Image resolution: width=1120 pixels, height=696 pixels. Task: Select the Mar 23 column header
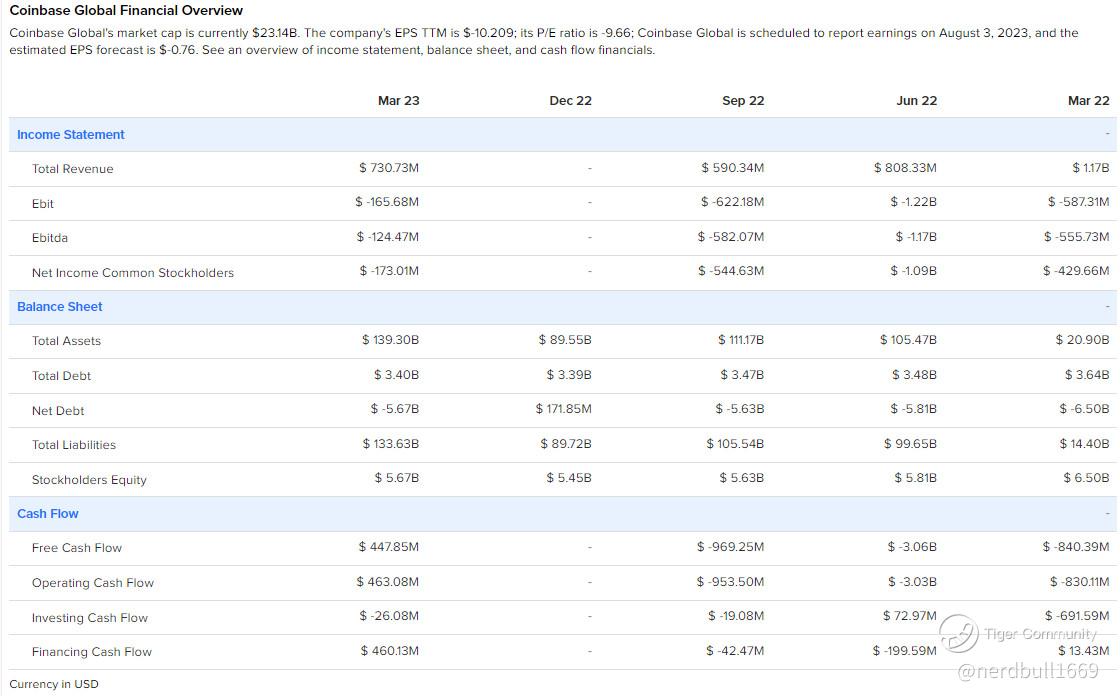399,101
